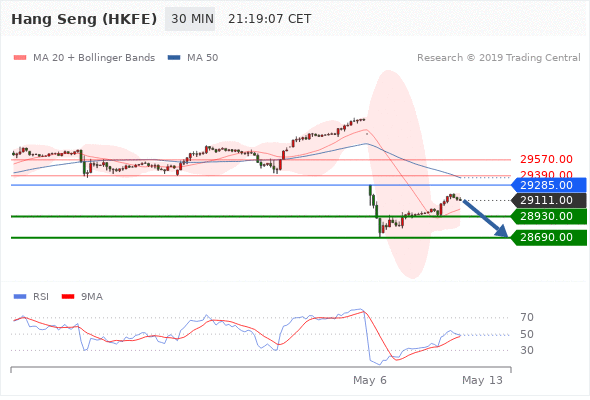The image size is (590, 400).
Task: Click the MA 50 legend text
Action: (x=202, y=58)
